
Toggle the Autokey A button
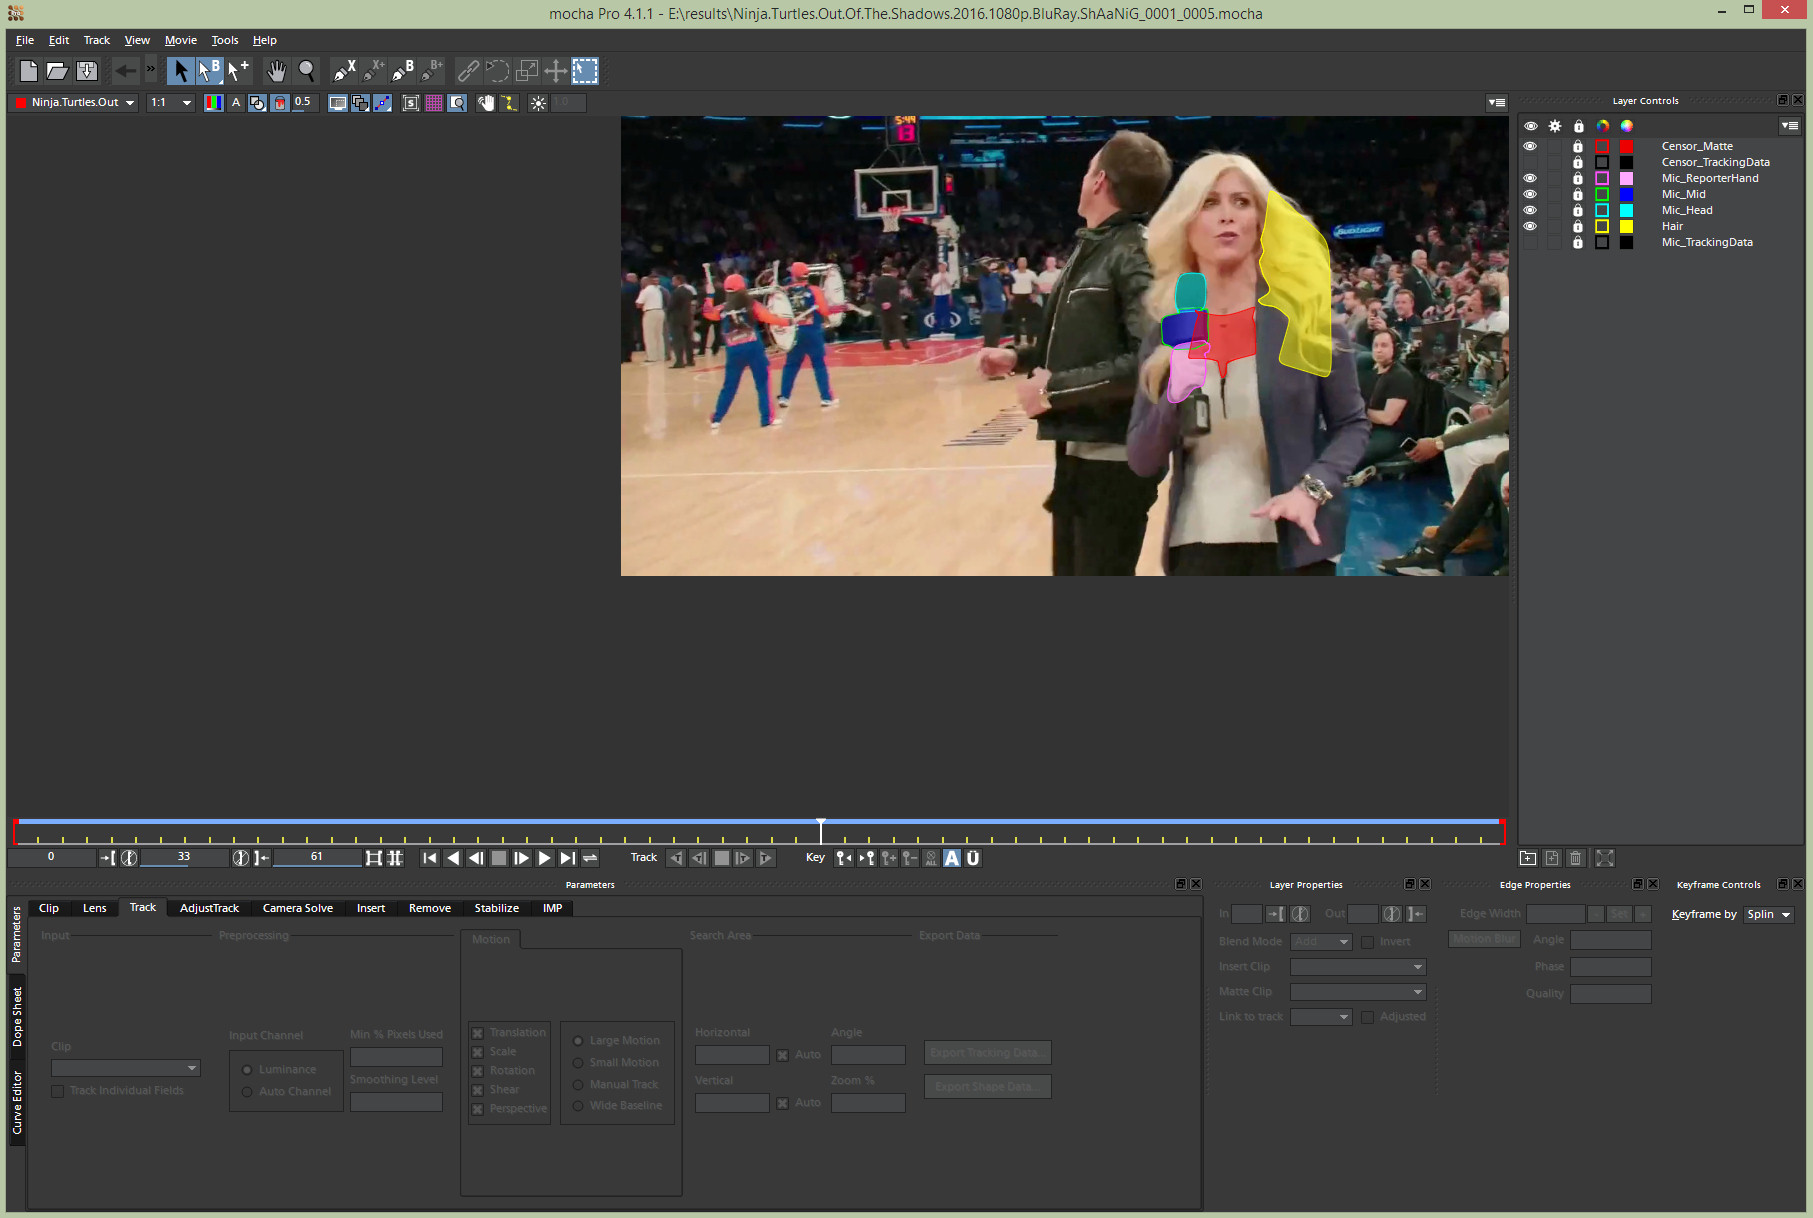point(952,858)
